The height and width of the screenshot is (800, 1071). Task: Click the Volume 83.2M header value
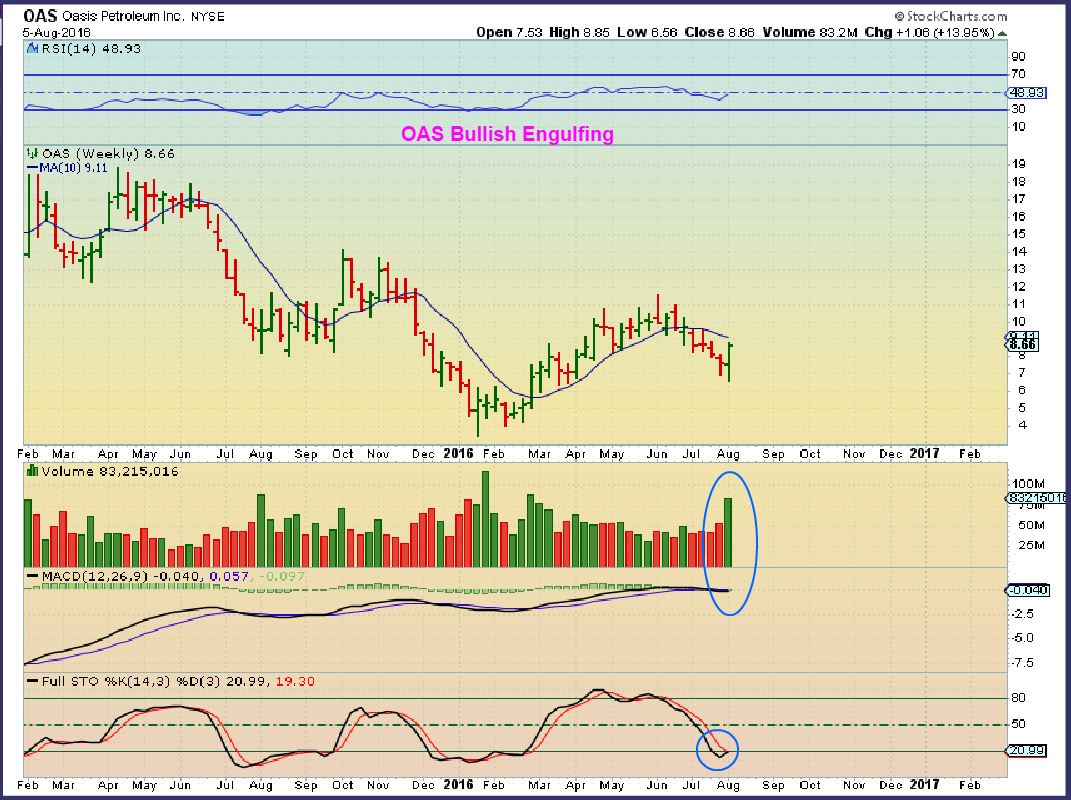click(809, 32)
